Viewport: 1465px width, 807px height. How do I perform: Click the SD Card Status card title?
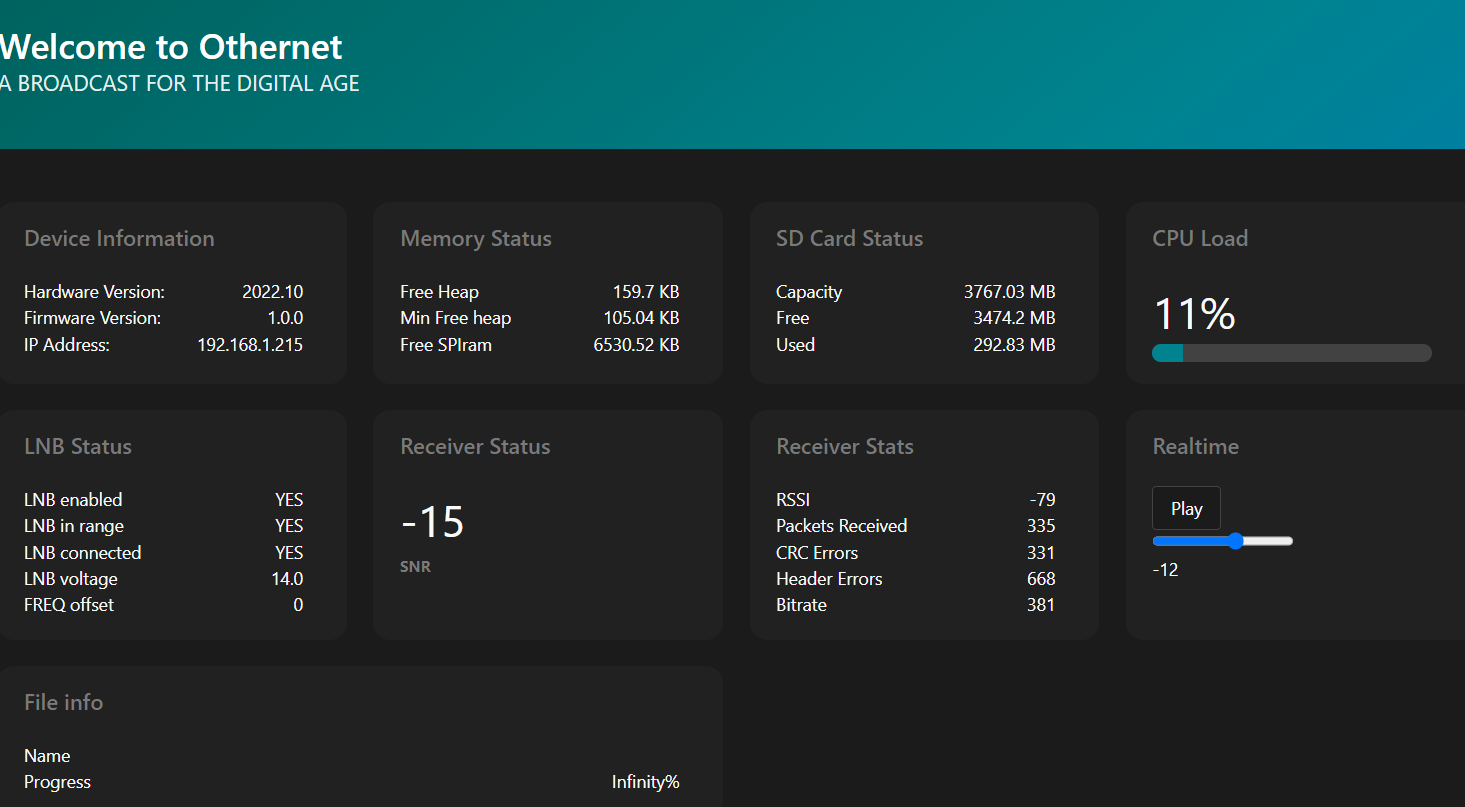tap(849, 238)
